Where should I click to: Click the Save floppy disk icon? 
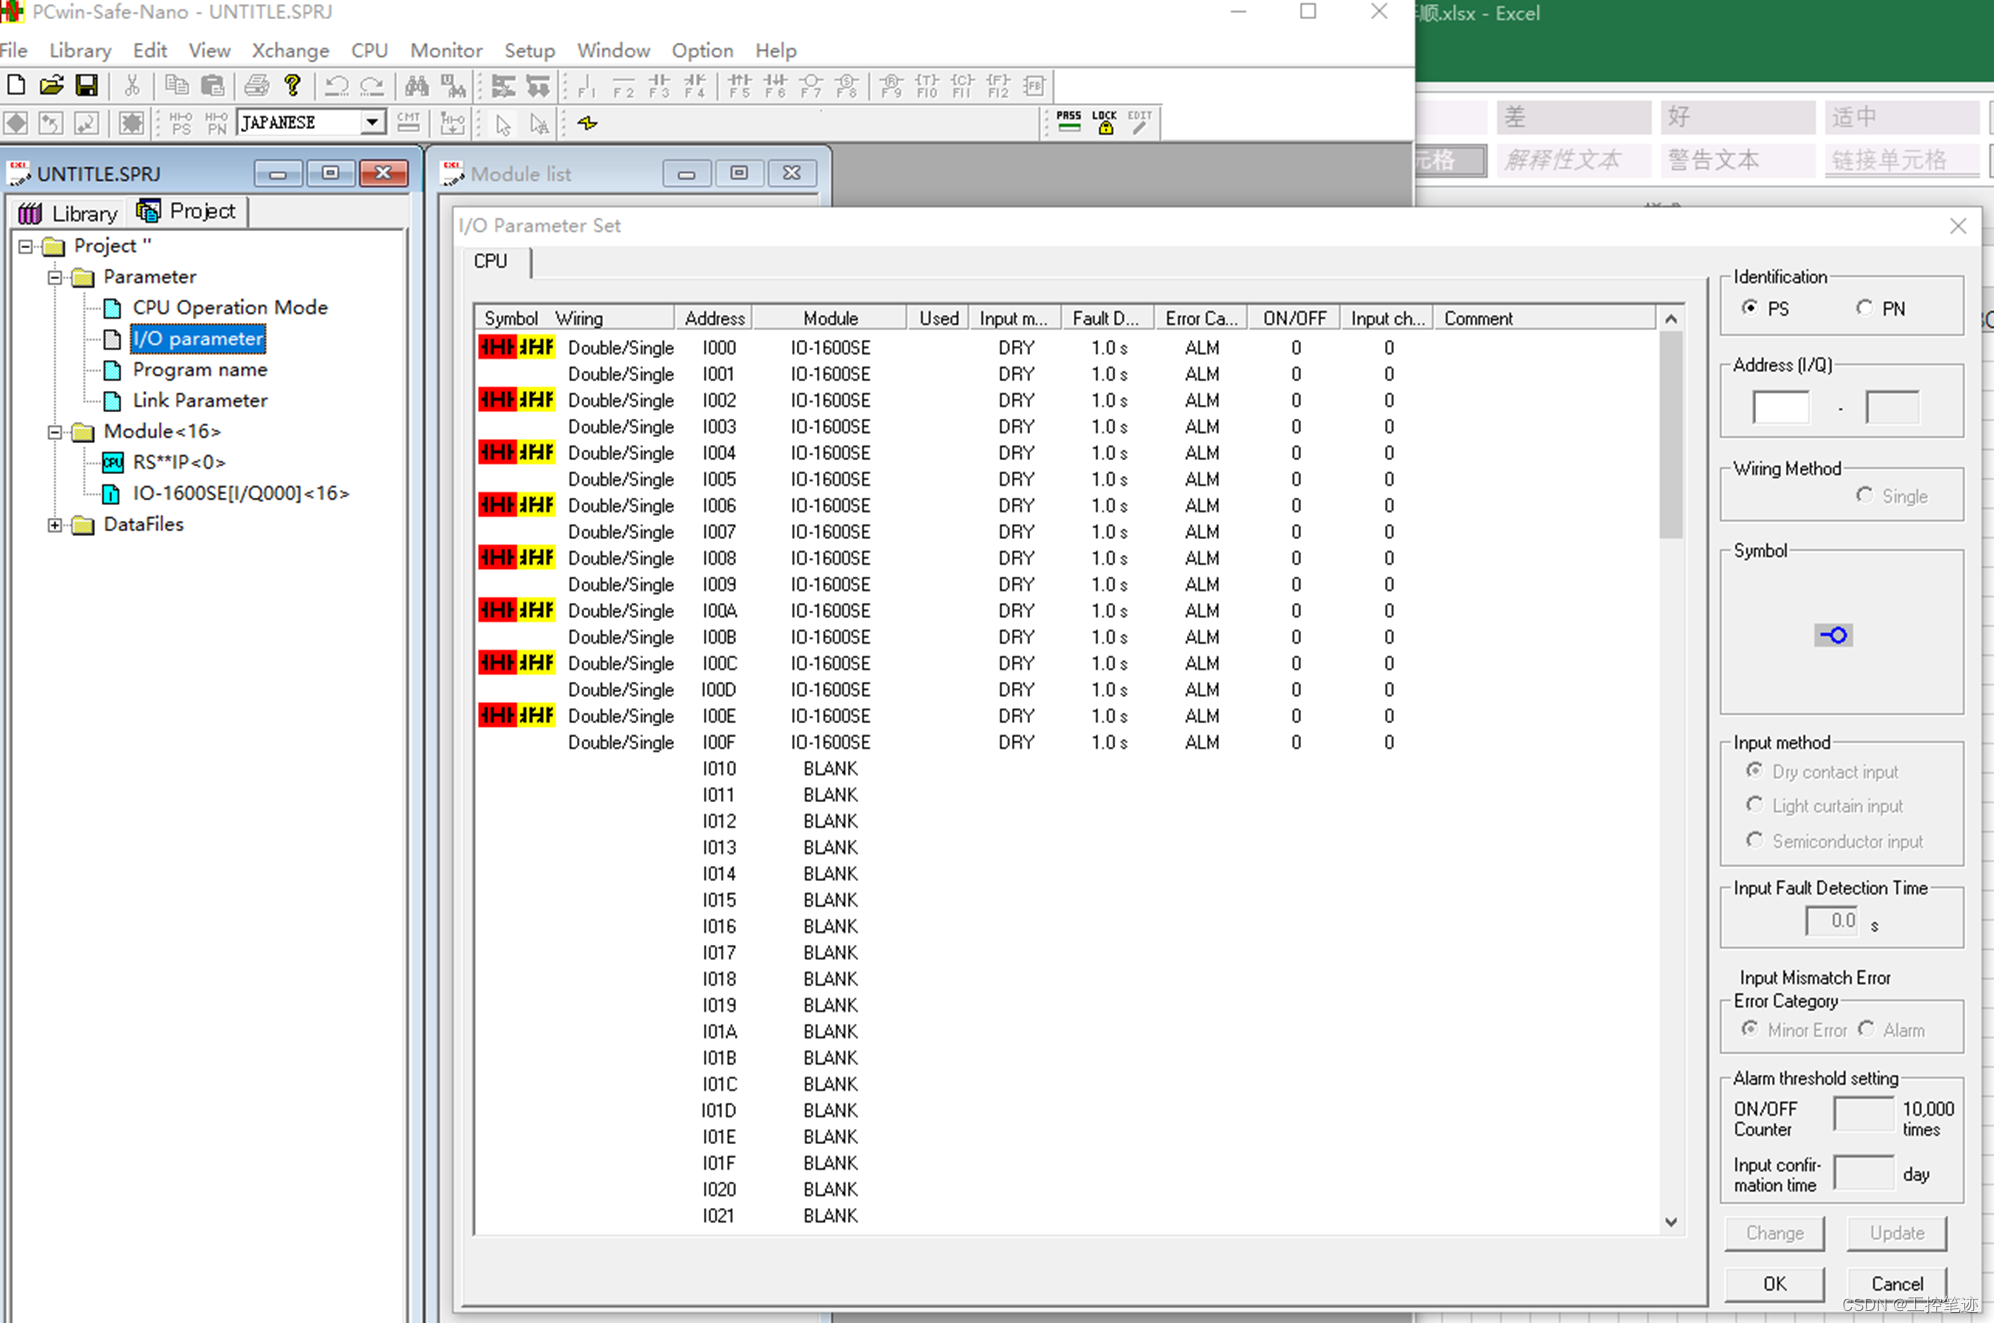click(x=87, y=86)
